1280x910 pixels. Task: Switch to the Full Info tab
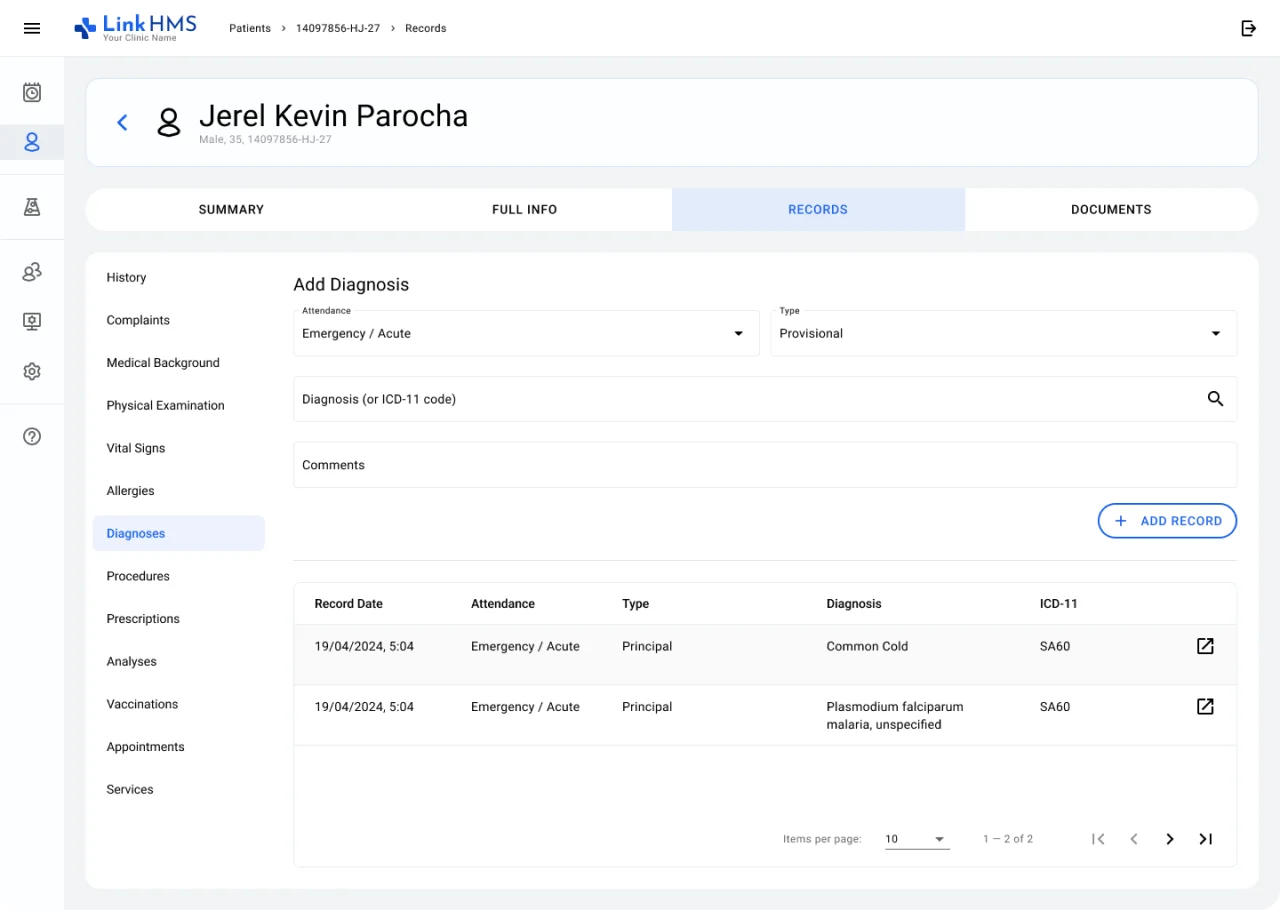pos(525,209)
